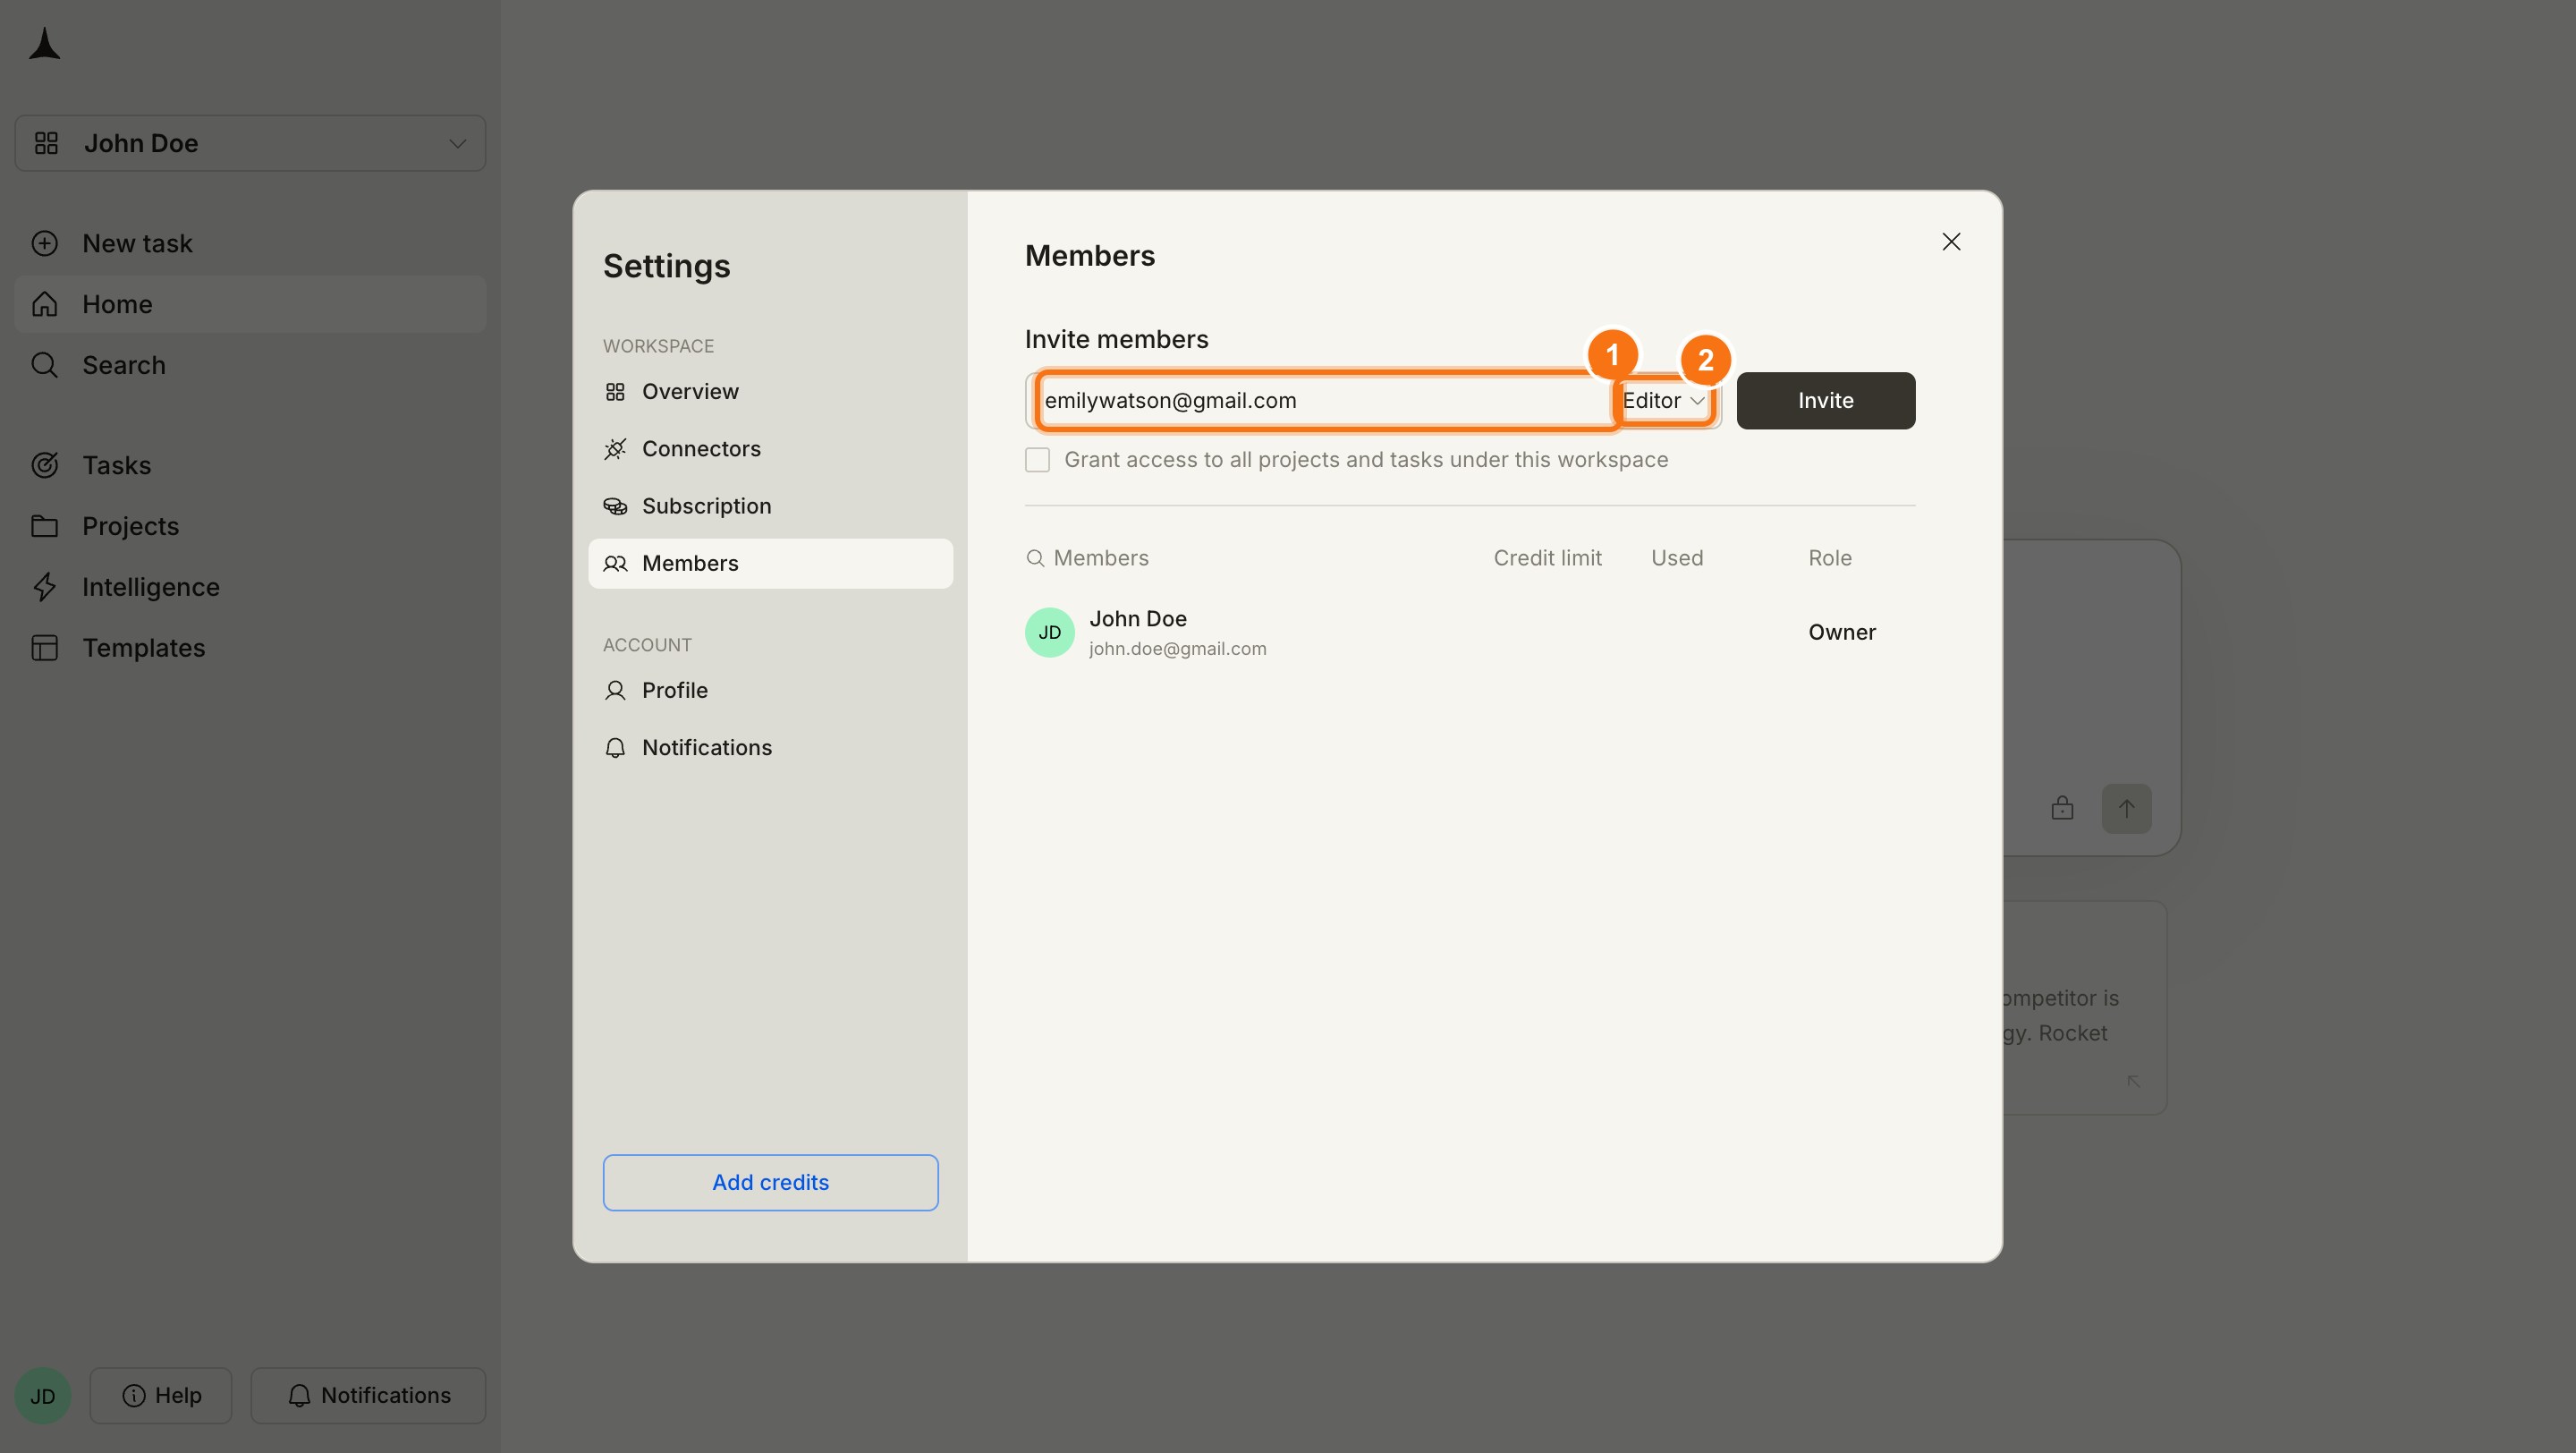Screen dimensions: 2576x1453
Task: Click the Invite button
Action: 1825,401
